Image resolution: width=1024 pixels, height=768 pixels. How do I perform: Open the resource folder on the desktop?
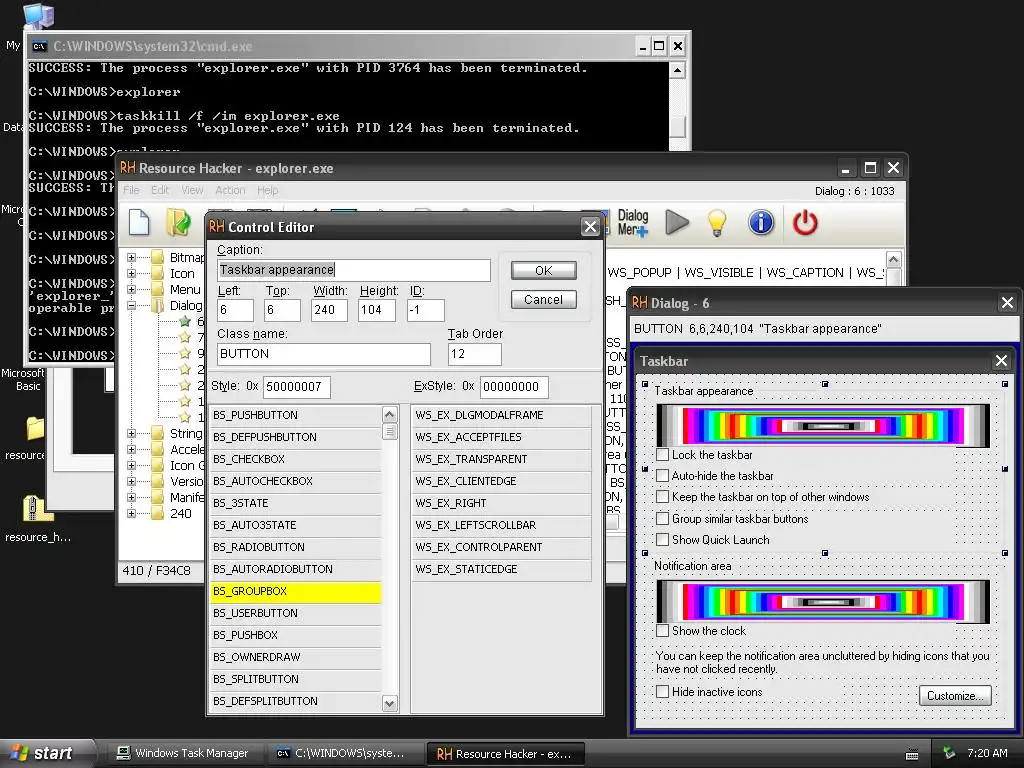point(35,429)
